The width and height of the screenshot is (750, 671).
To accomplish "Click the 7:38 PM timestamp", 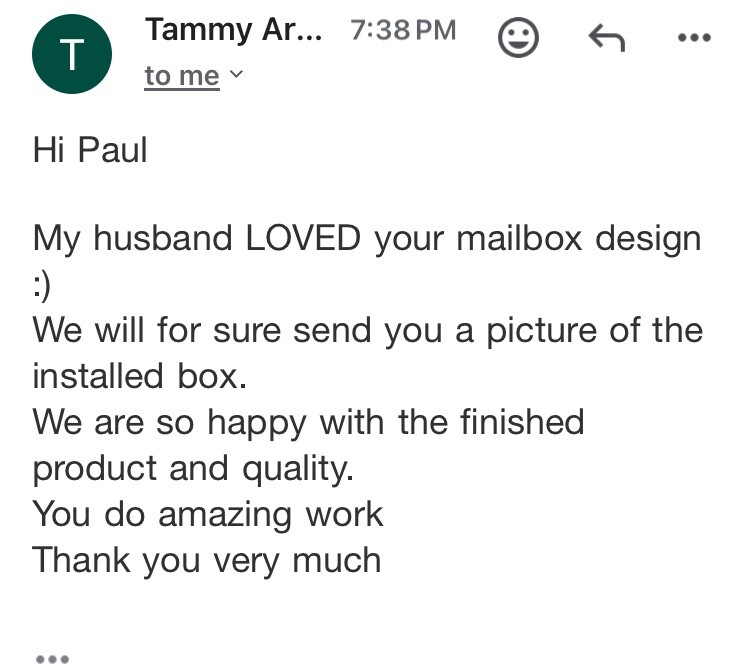I will pos(404,30).
